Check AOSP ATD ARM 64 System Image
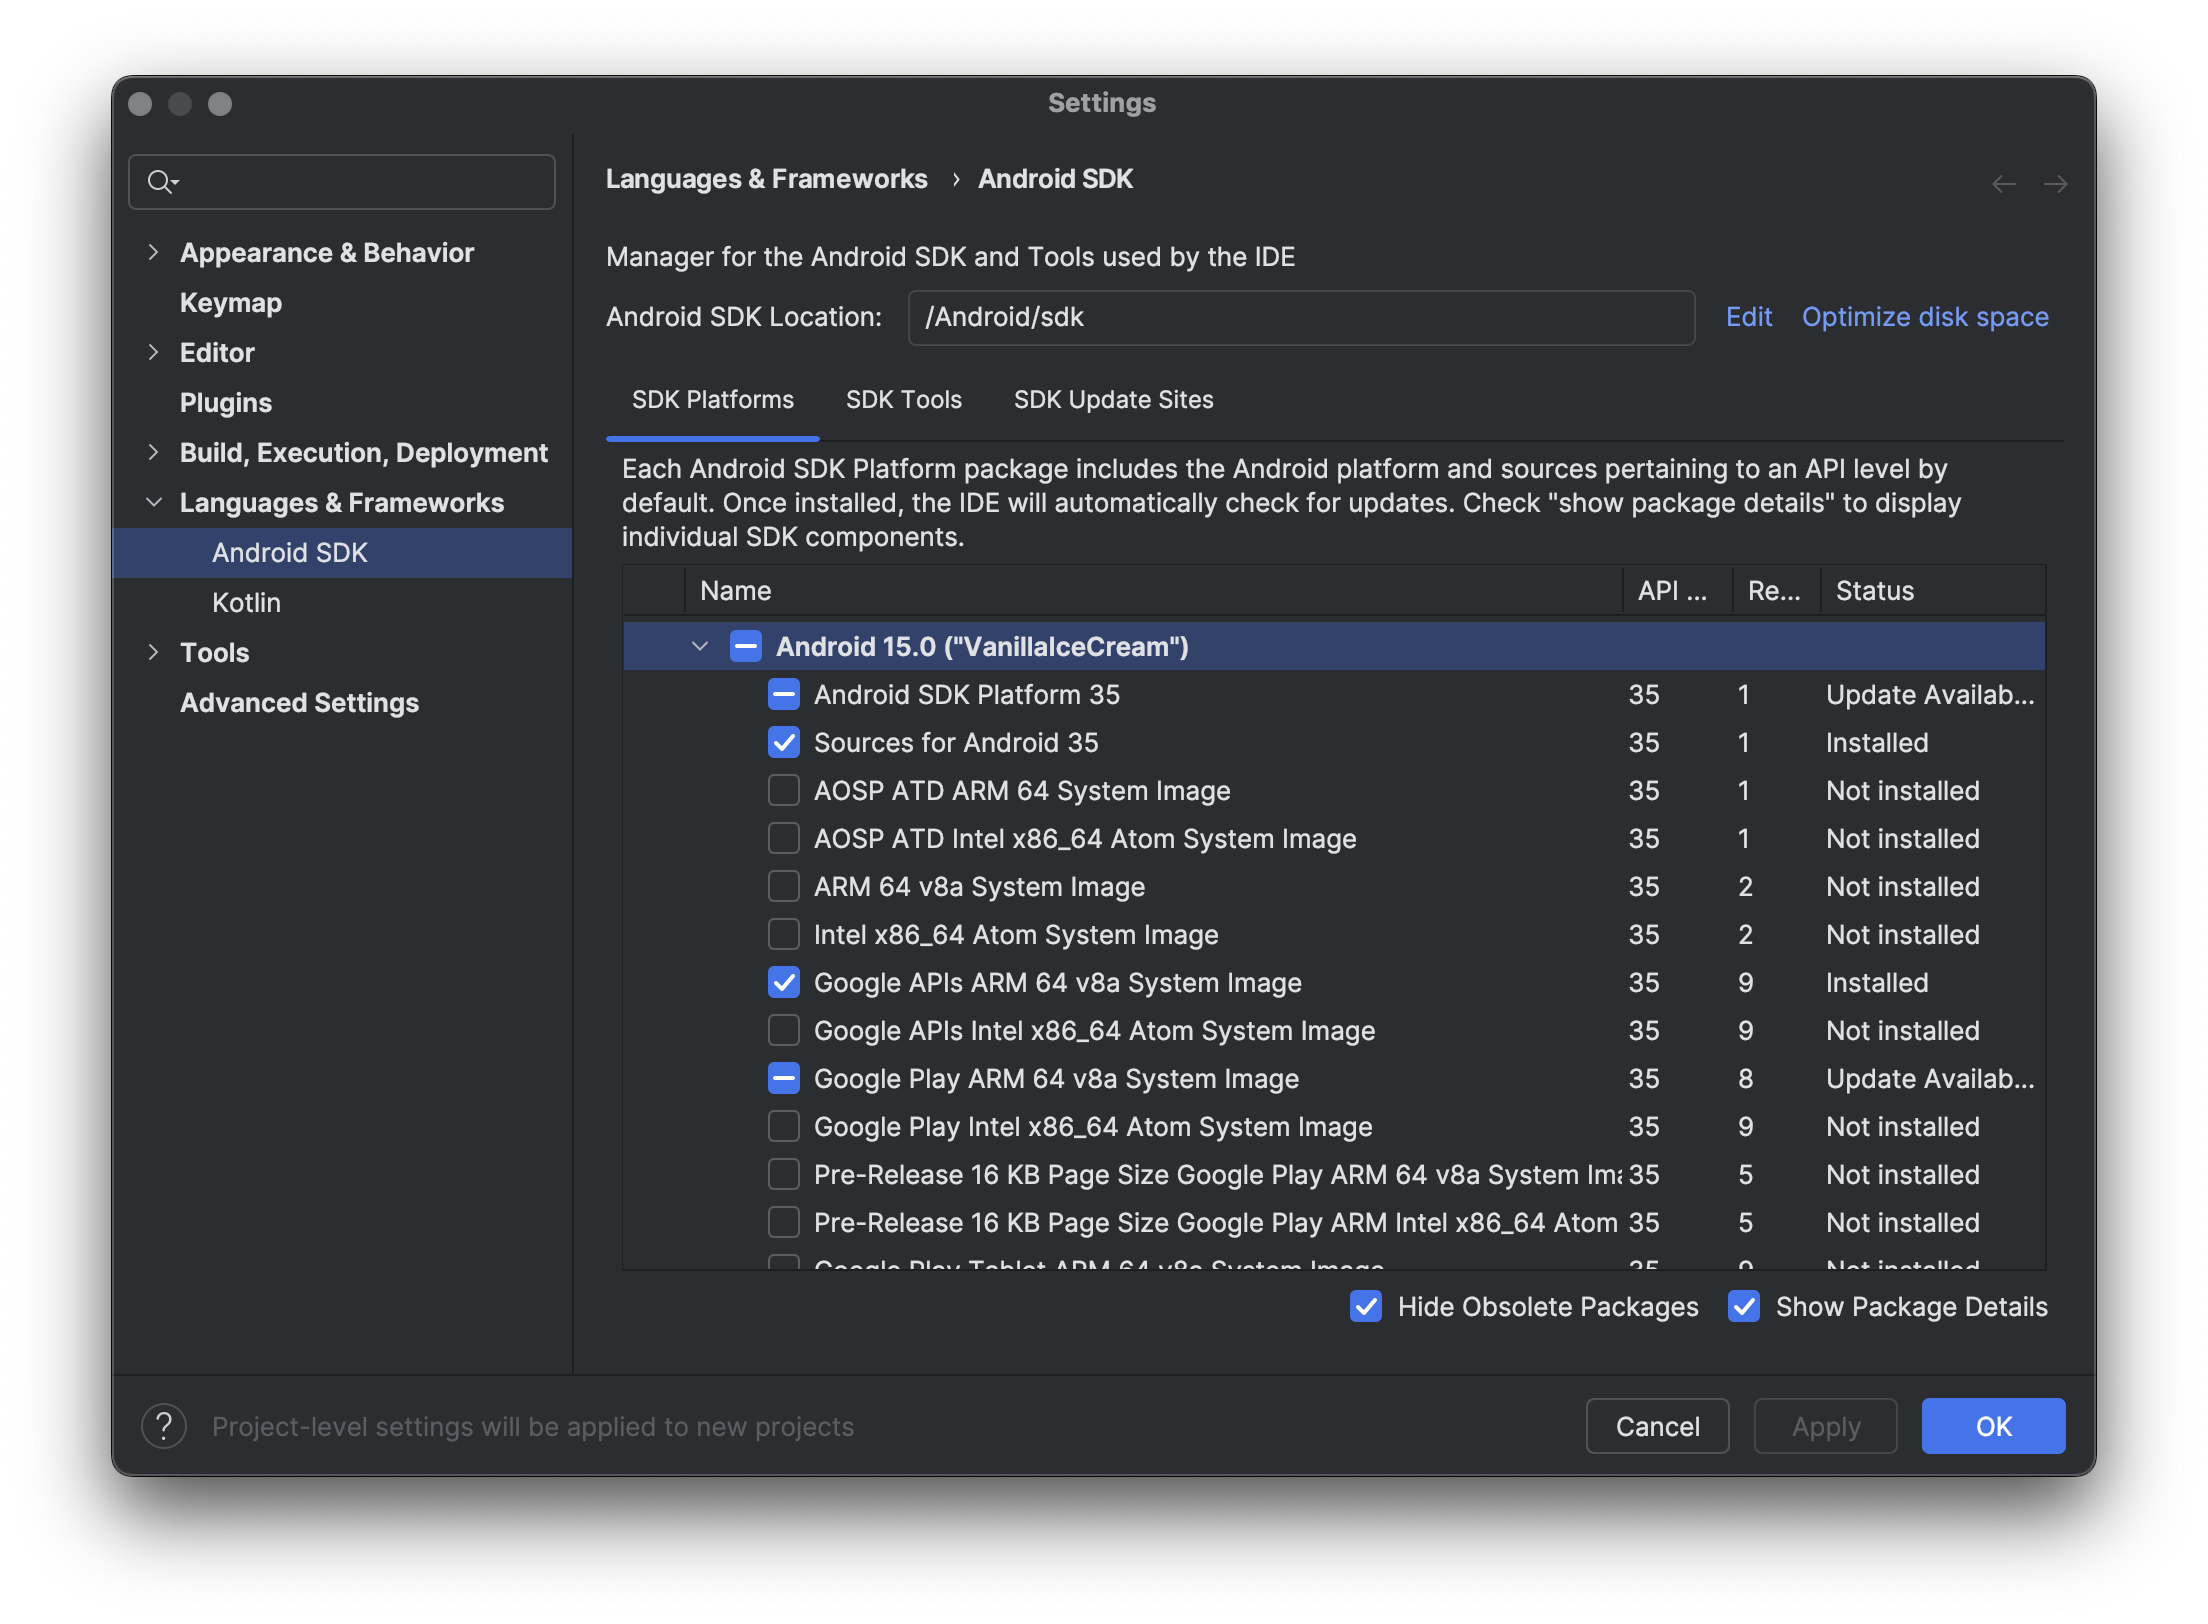This screenshot has height=1624, width=2208. 784,790
